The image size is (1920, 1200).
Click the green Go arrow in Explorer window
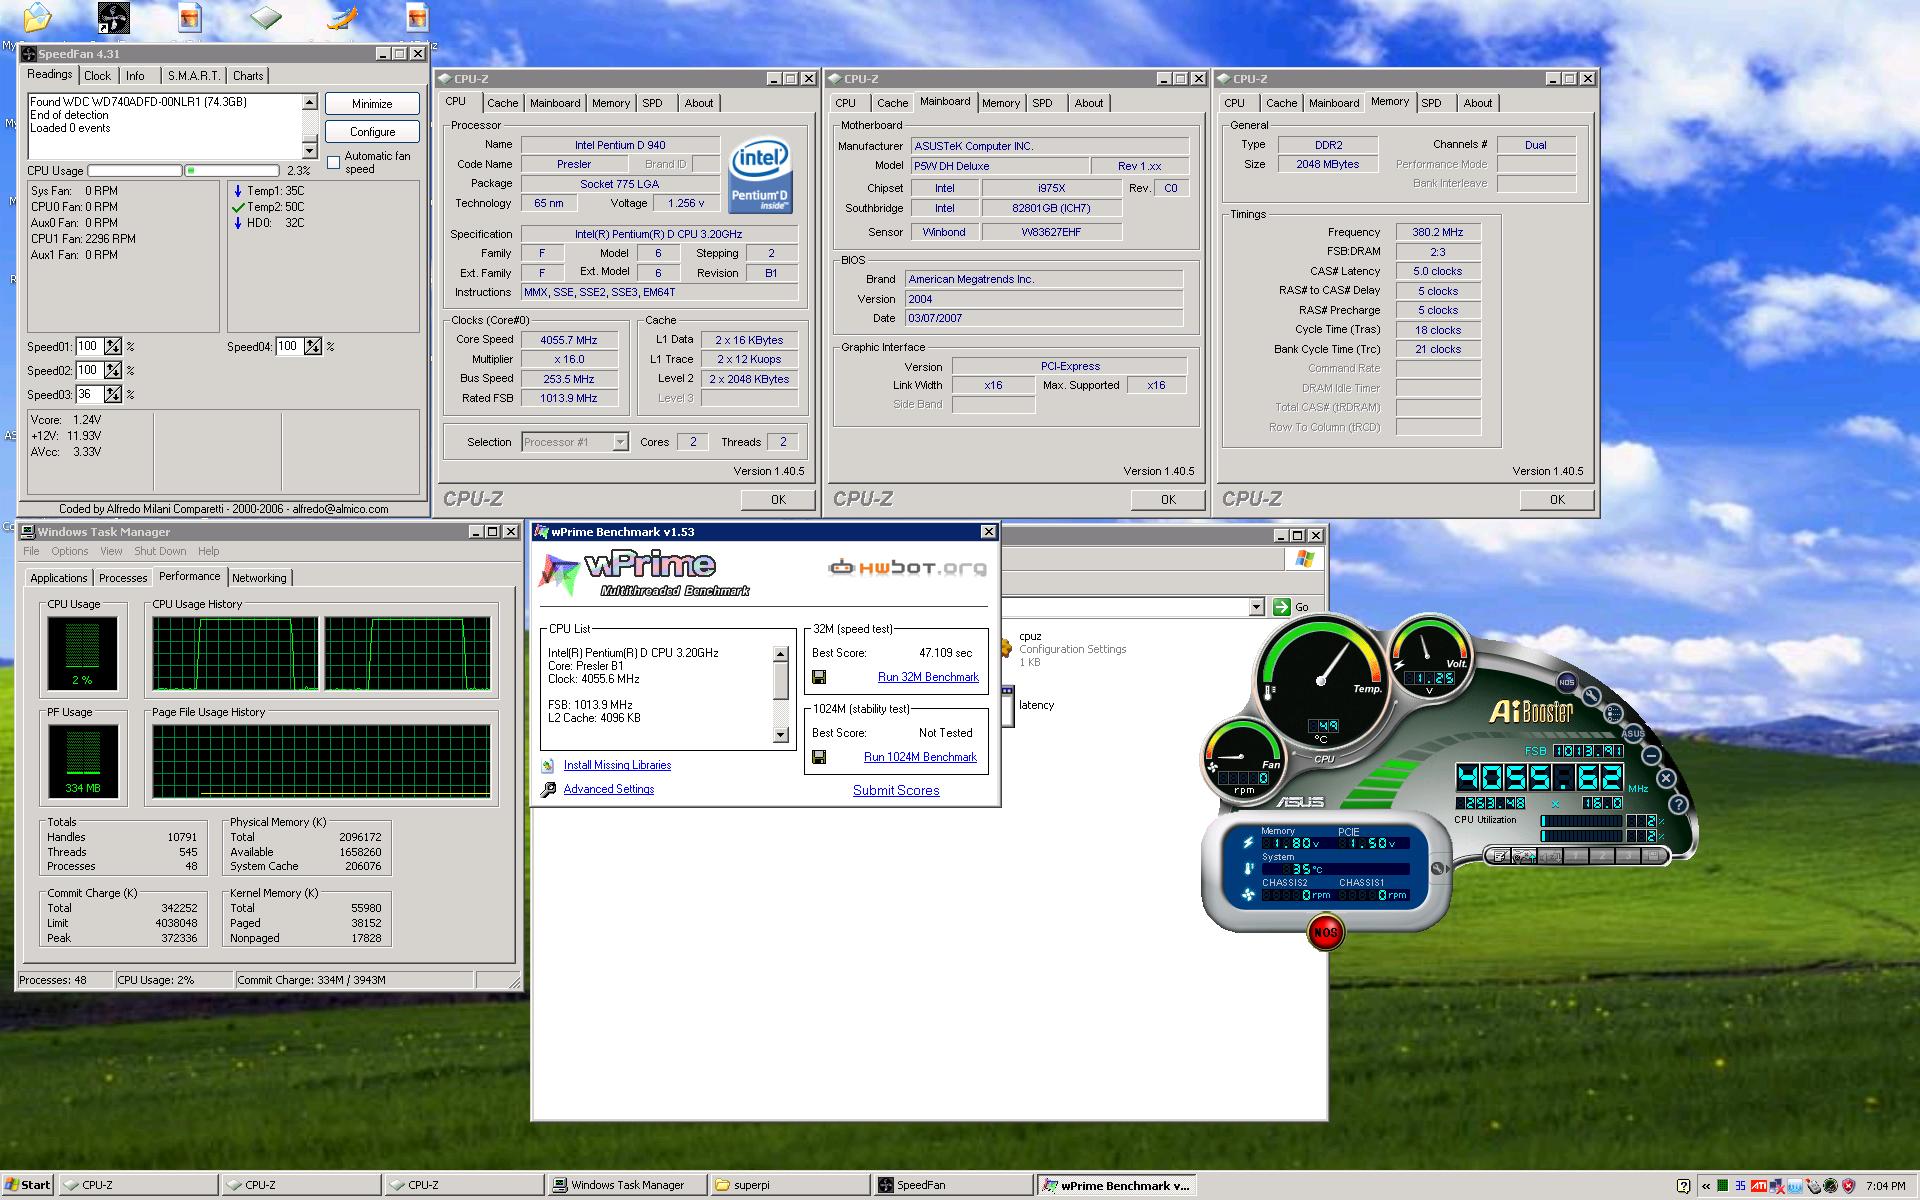coord(1282,606)
